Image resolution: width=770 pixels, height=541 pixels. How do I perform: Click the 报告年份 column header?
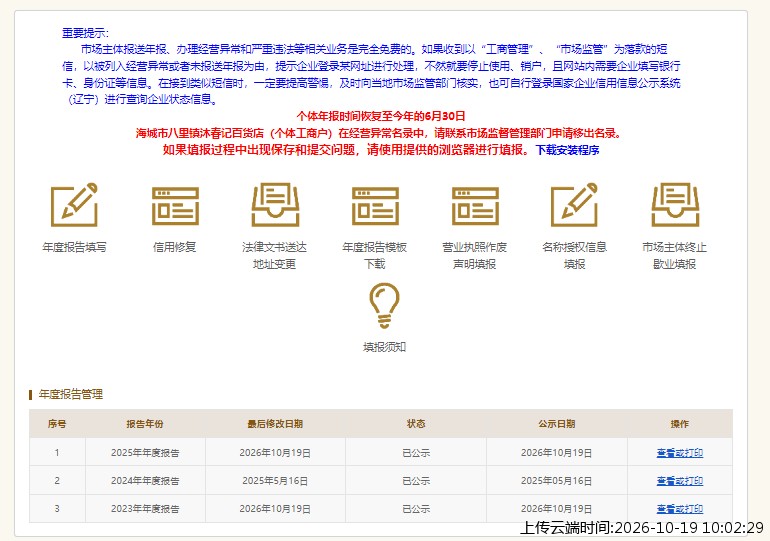[145, 424]
